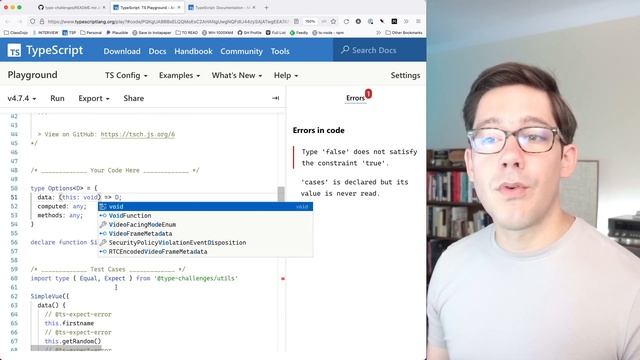
Task: Open Tools in the navigation
Action: 280,51
